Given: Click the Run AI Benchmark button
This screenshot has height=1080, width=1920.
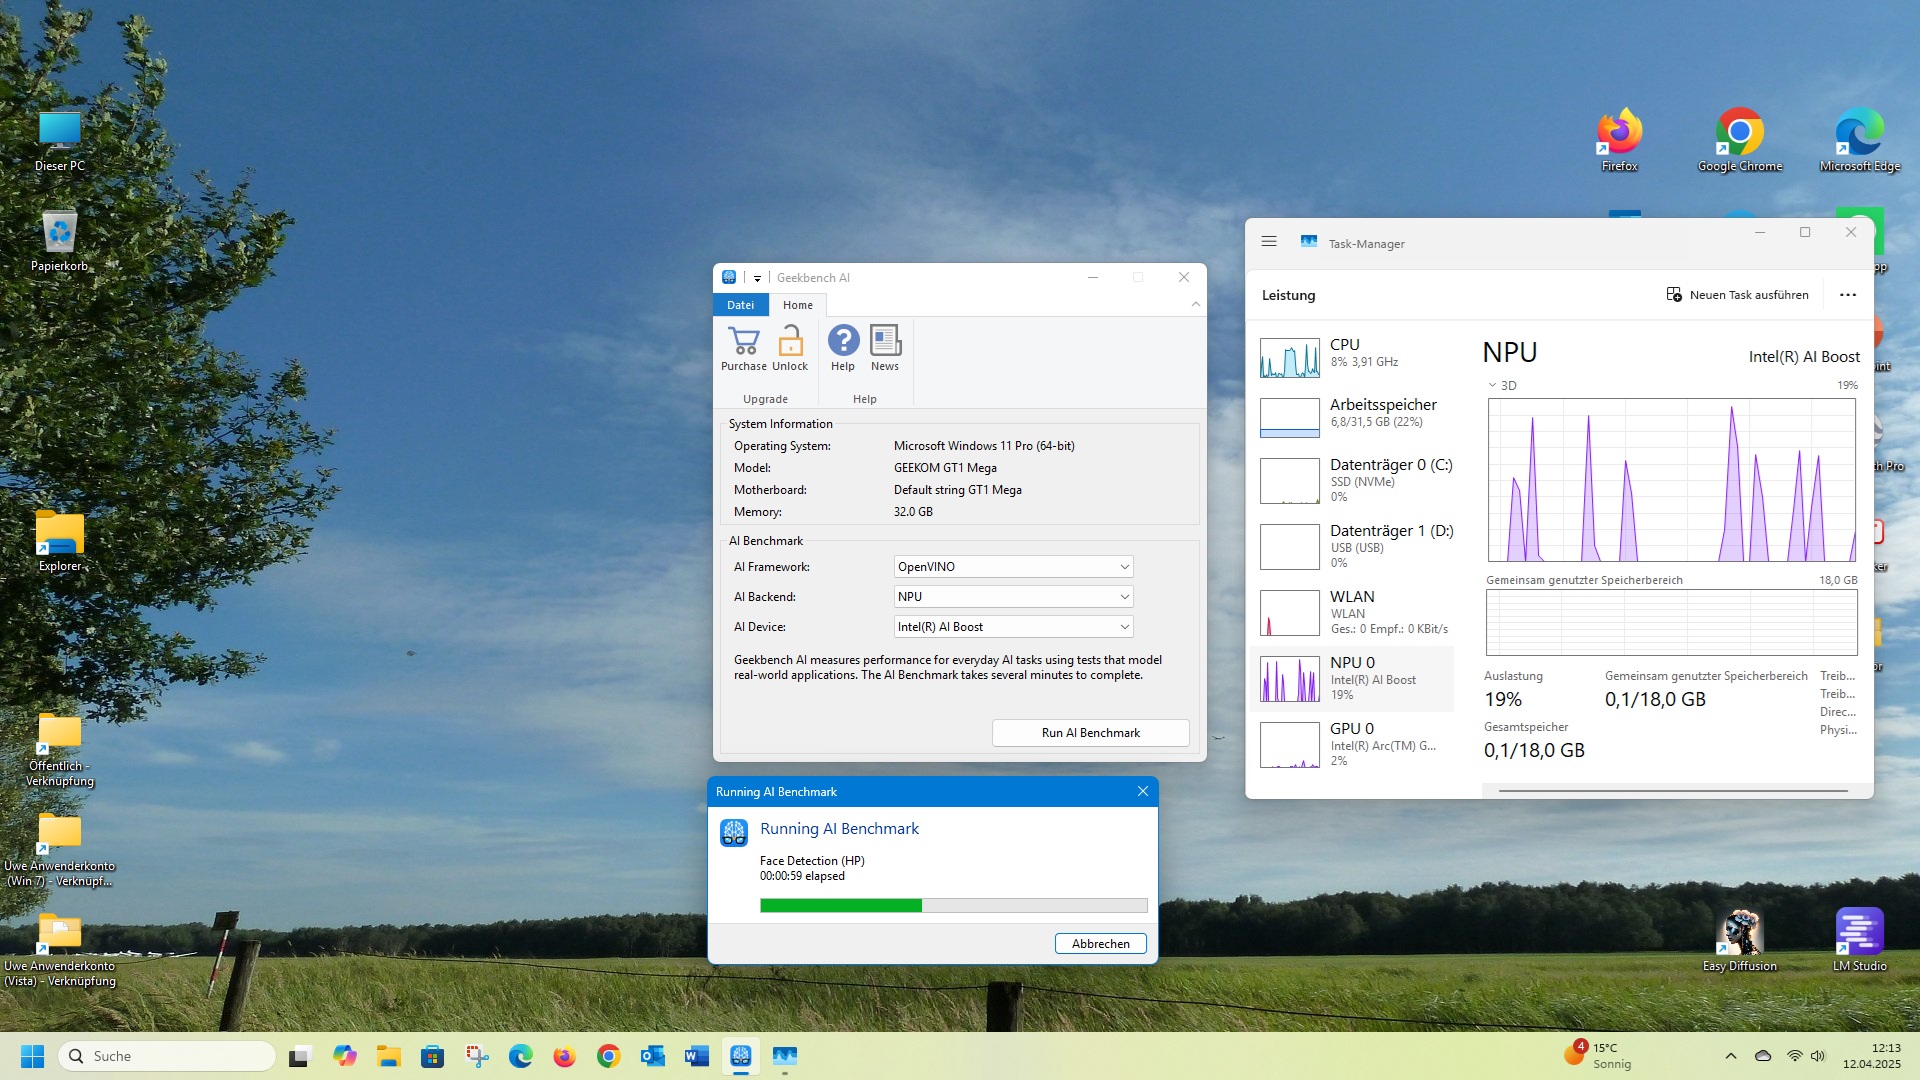Looking at the screenshot, I should coord(1090,732).
